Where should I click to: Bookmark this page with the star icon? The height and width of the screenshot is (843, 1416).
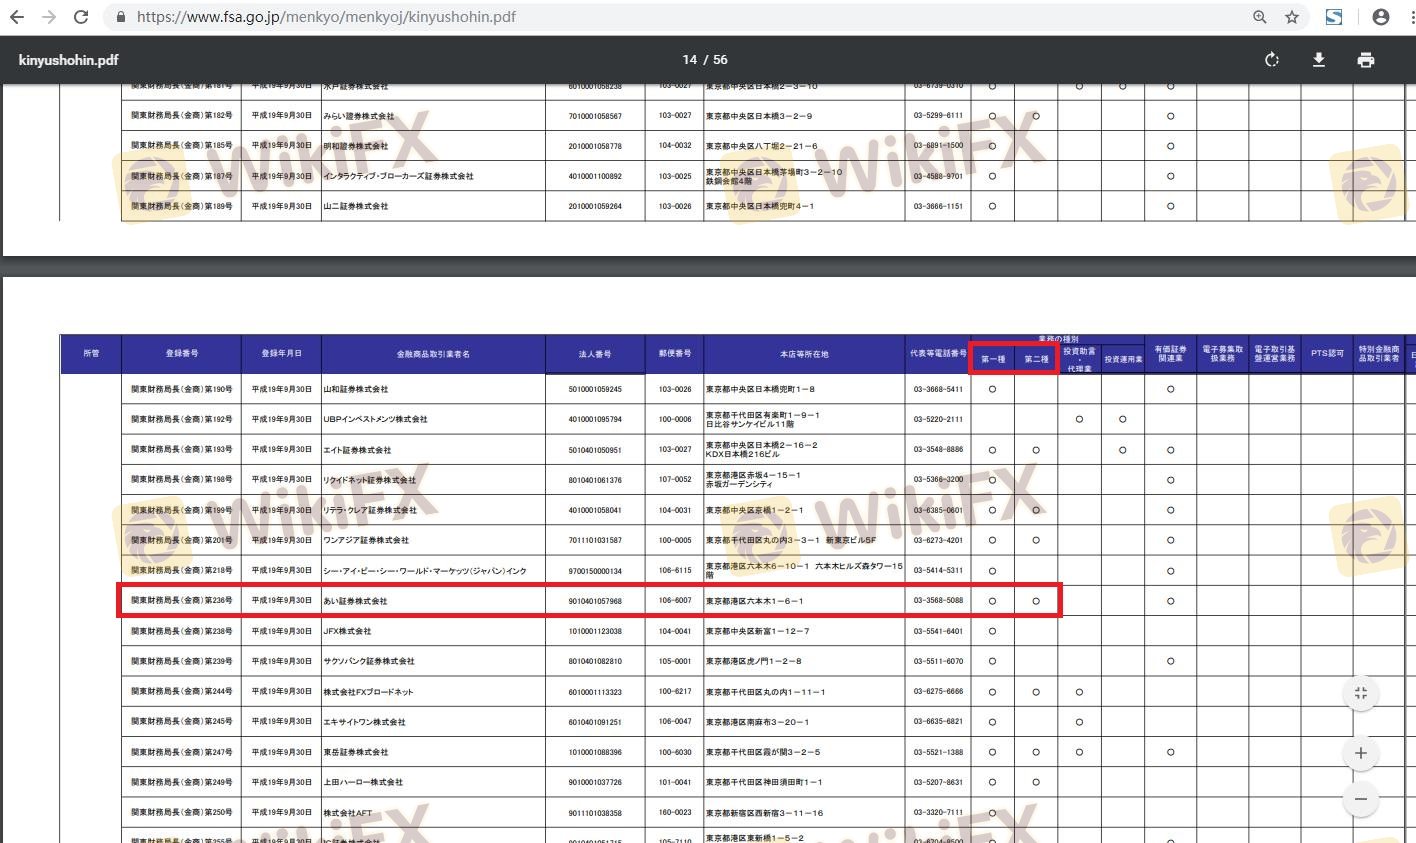[1292, 17]
